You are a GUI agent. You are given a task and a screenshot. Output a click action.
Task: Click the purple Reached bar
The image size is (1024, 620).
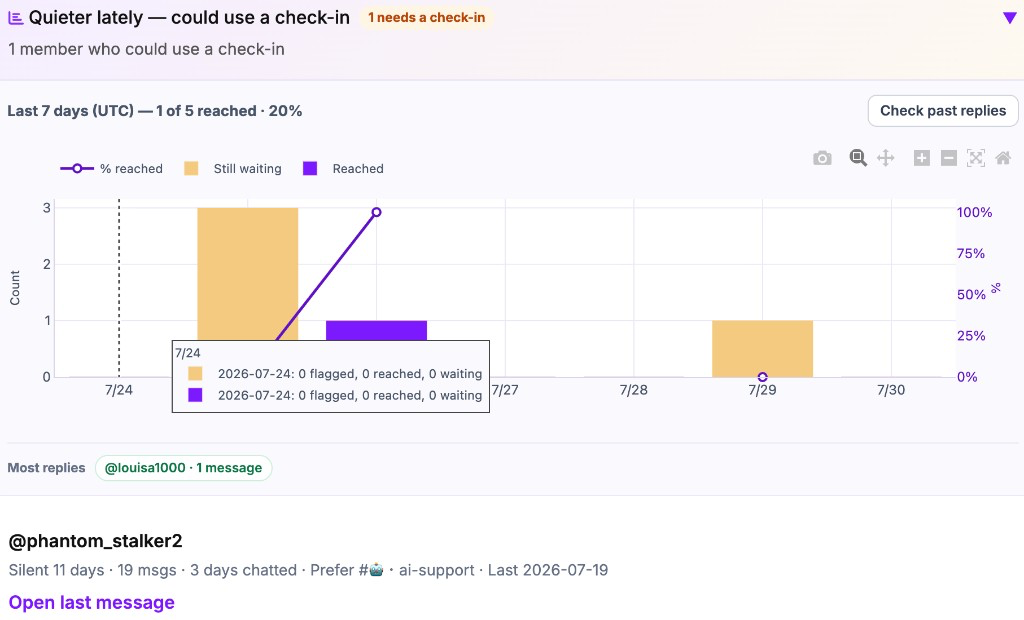[x=376, y=330]
